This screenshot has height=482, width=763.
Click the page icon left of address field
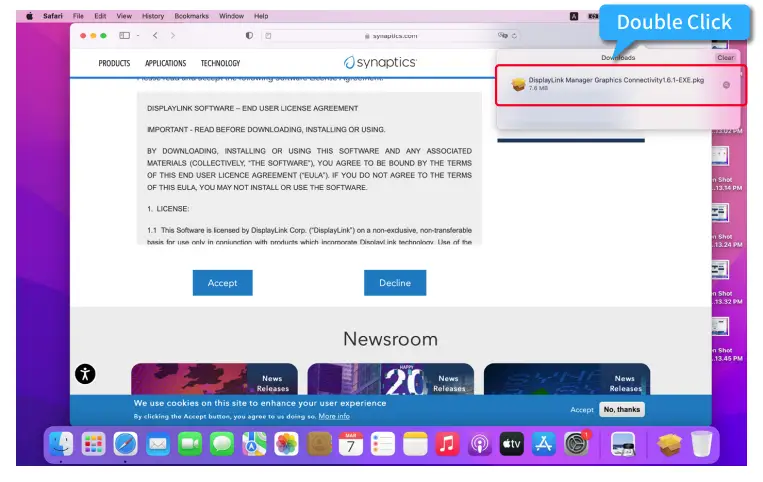tap(268, 36)
